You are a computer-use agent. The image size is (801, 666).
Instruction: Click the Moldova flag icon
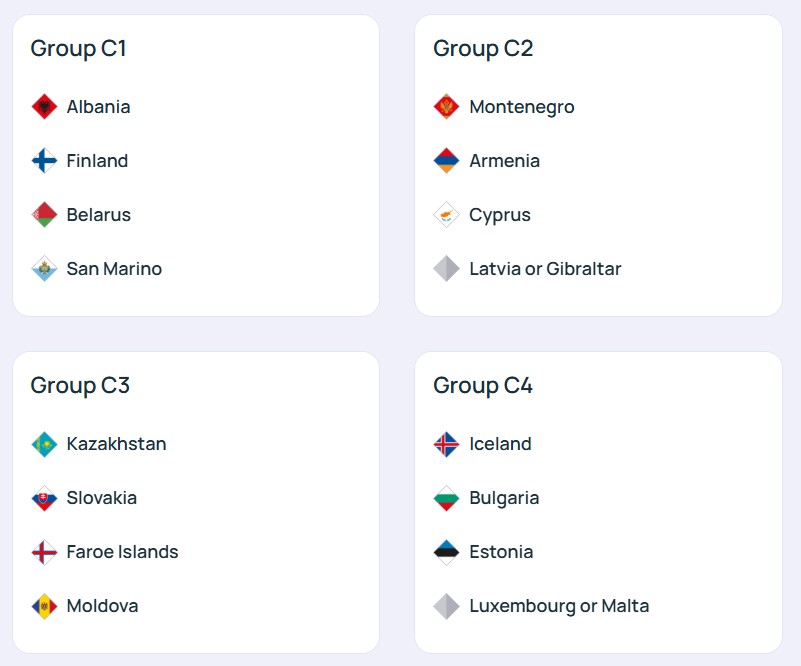(x=44, y=606)
